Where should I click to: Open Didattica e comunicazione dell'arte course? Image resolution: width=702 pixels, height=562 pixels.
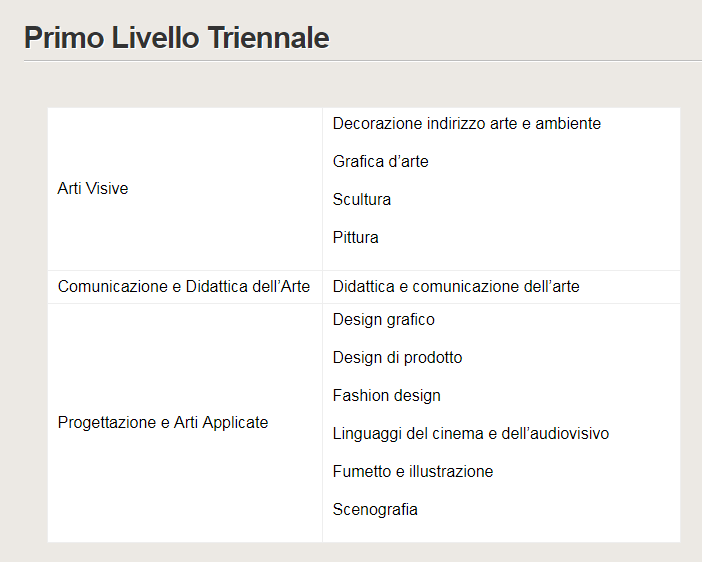pyautogui.click(x=456, y=287)
